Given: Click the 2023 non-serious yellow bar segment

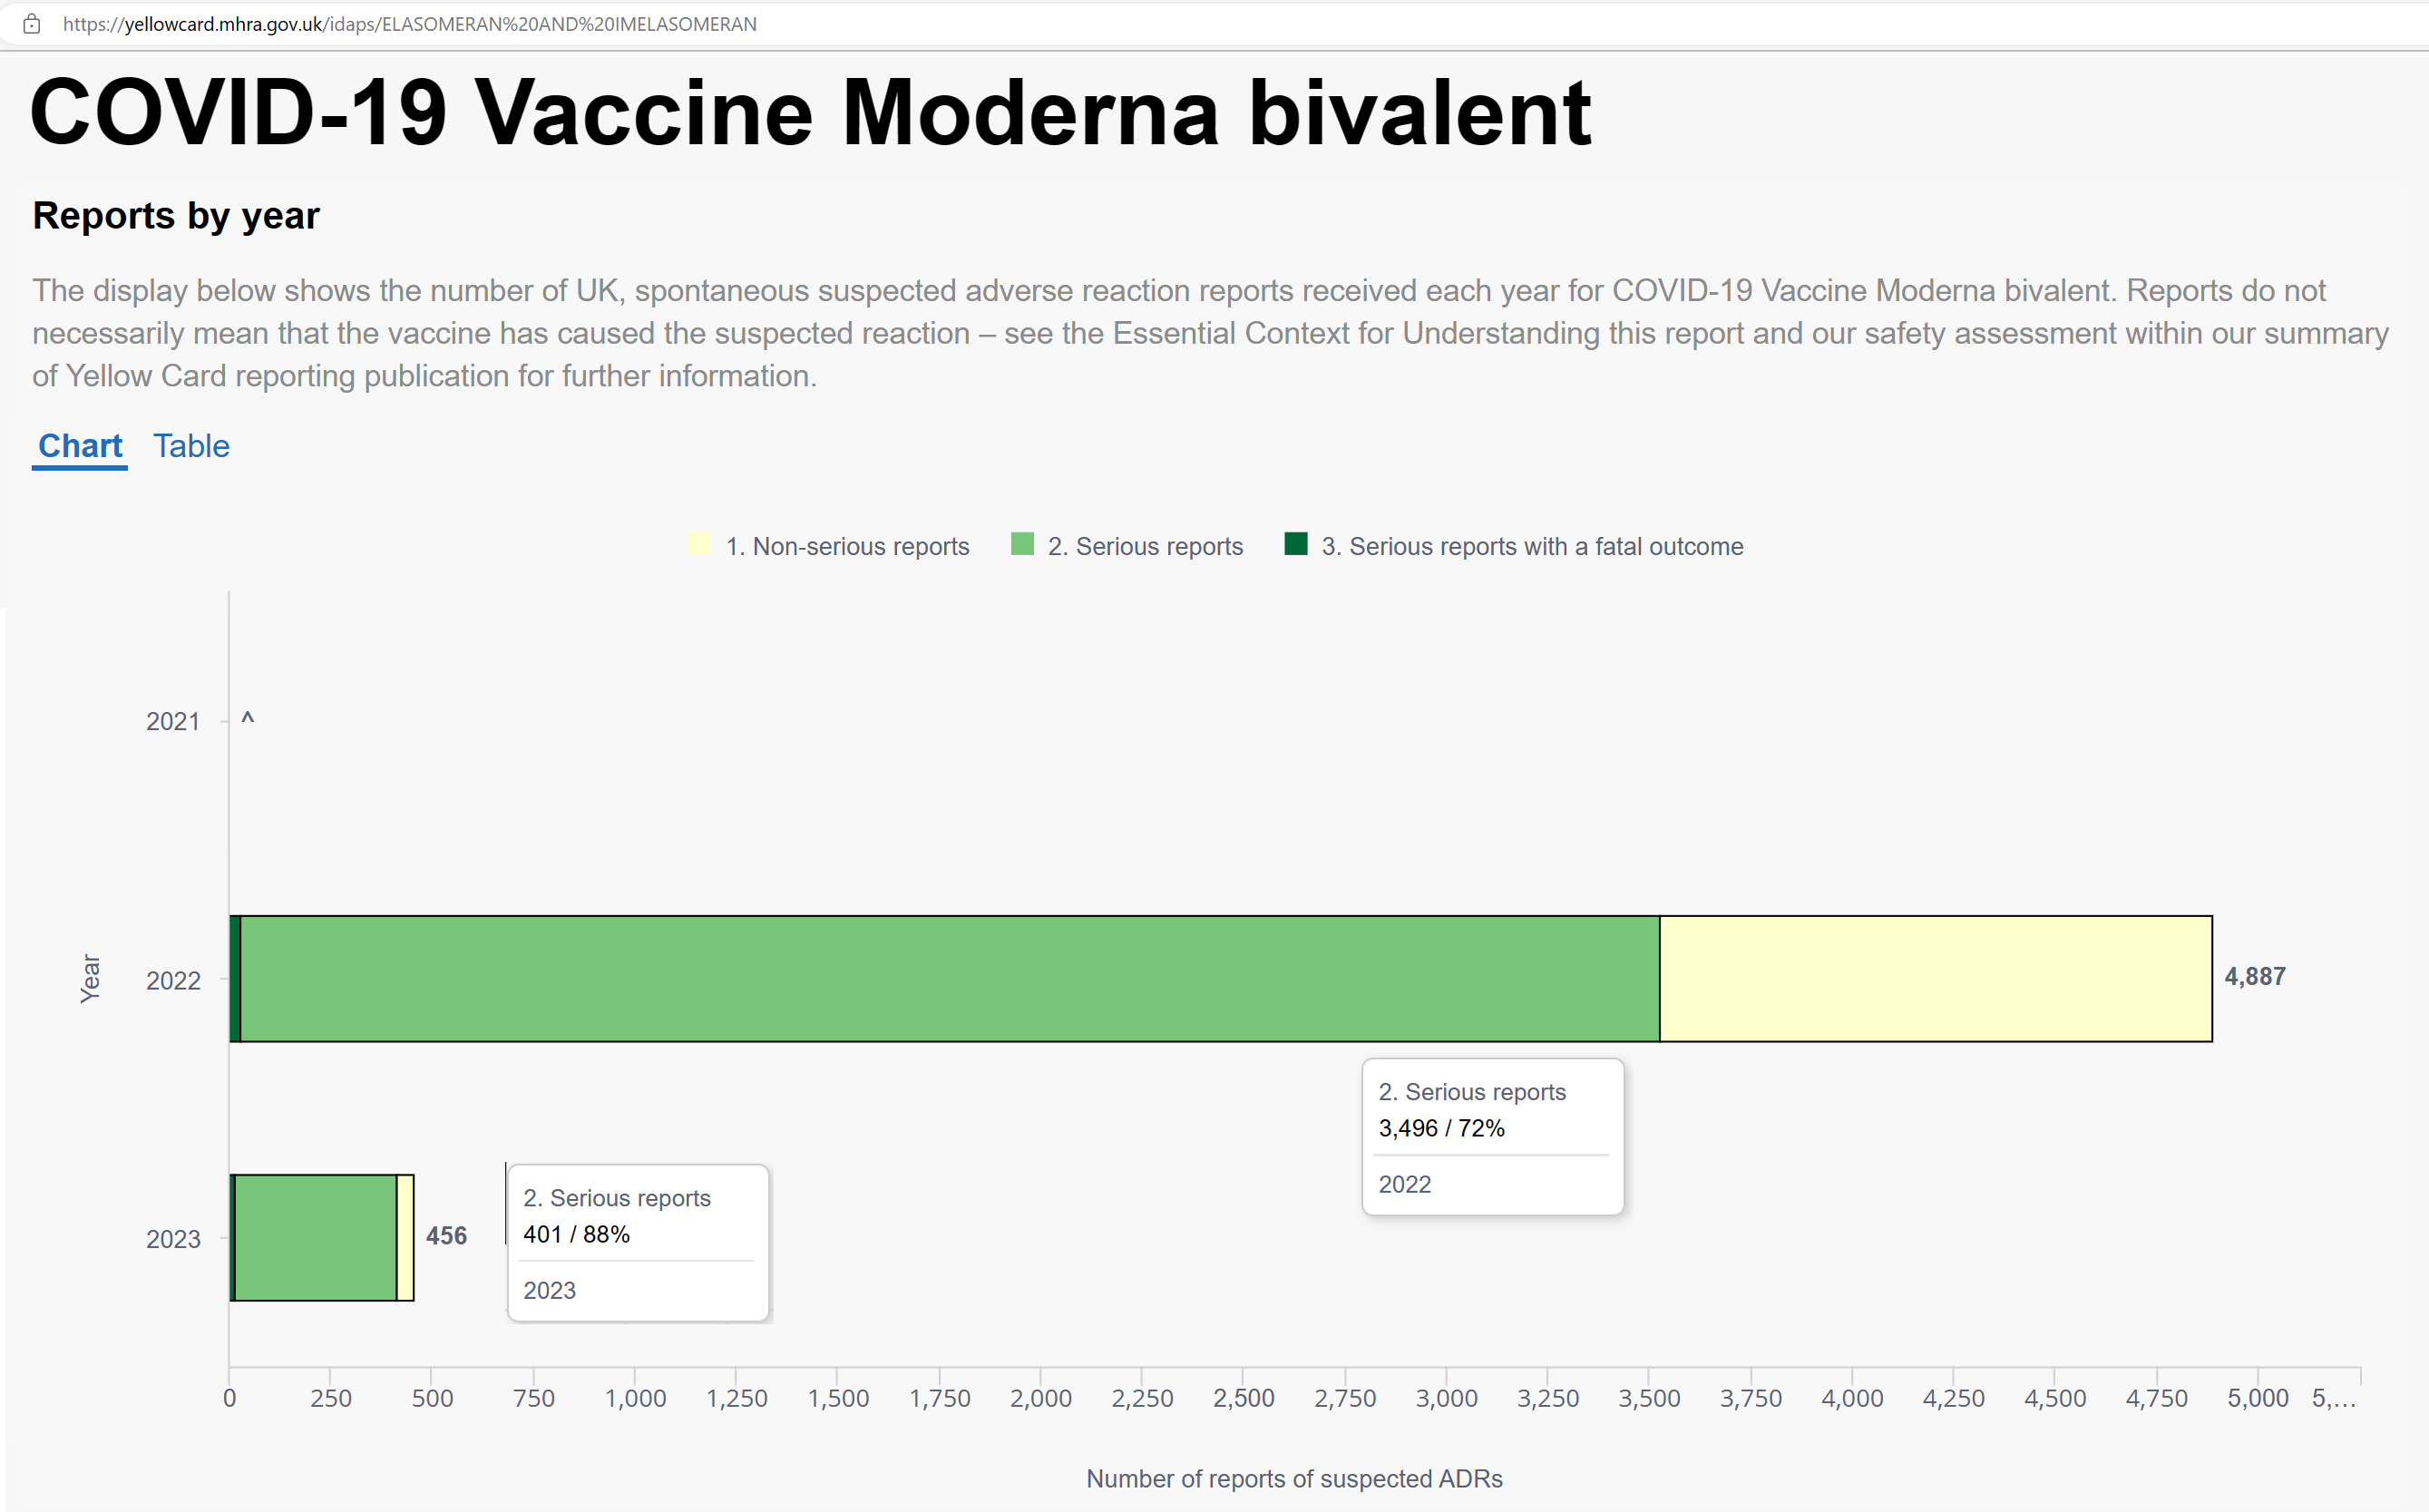Looking at the screenshot, I should point(406,1238).
